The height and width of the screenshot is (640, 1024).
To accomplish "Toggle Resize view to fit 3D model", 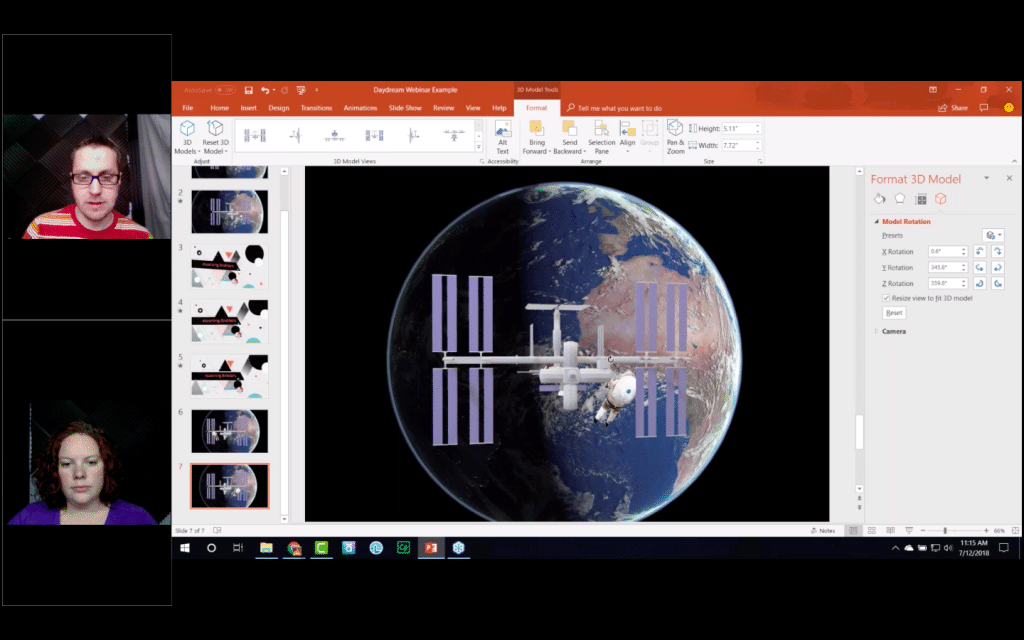I will pyautogui.click(x=887, y=298).
